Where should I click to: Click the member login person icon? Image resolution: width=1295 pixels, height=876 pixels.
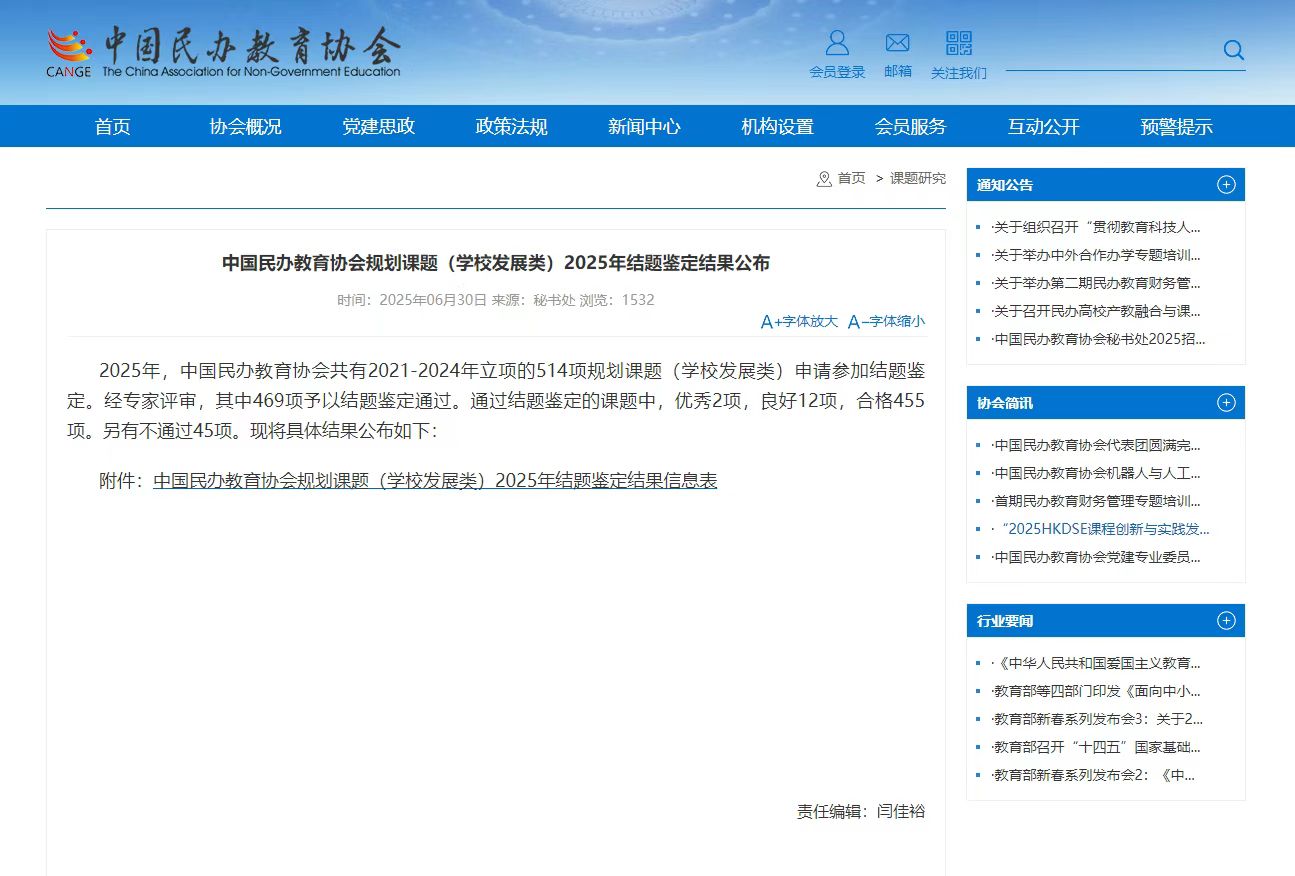[837, 43]
